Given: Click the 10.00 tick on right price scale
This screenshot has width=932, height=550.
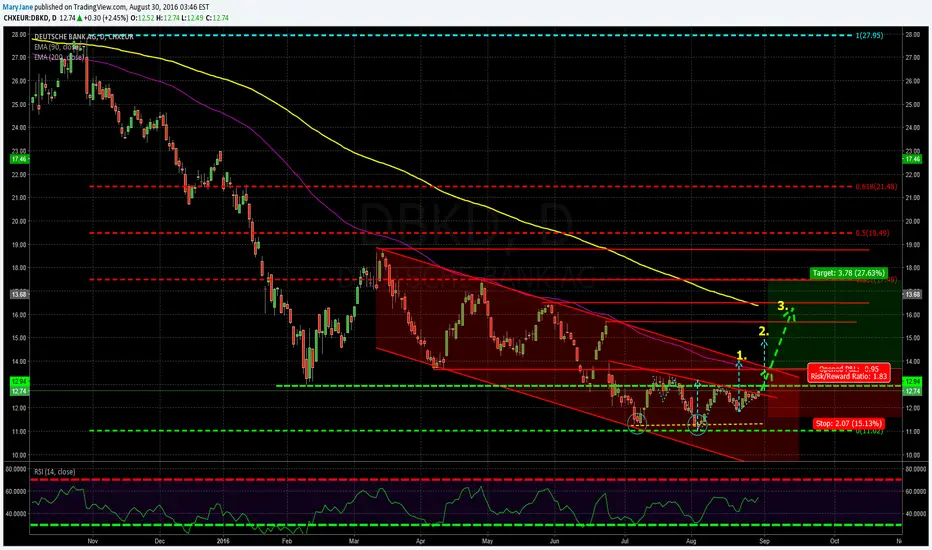Looking at the screenshot, I should coord(912,455).
